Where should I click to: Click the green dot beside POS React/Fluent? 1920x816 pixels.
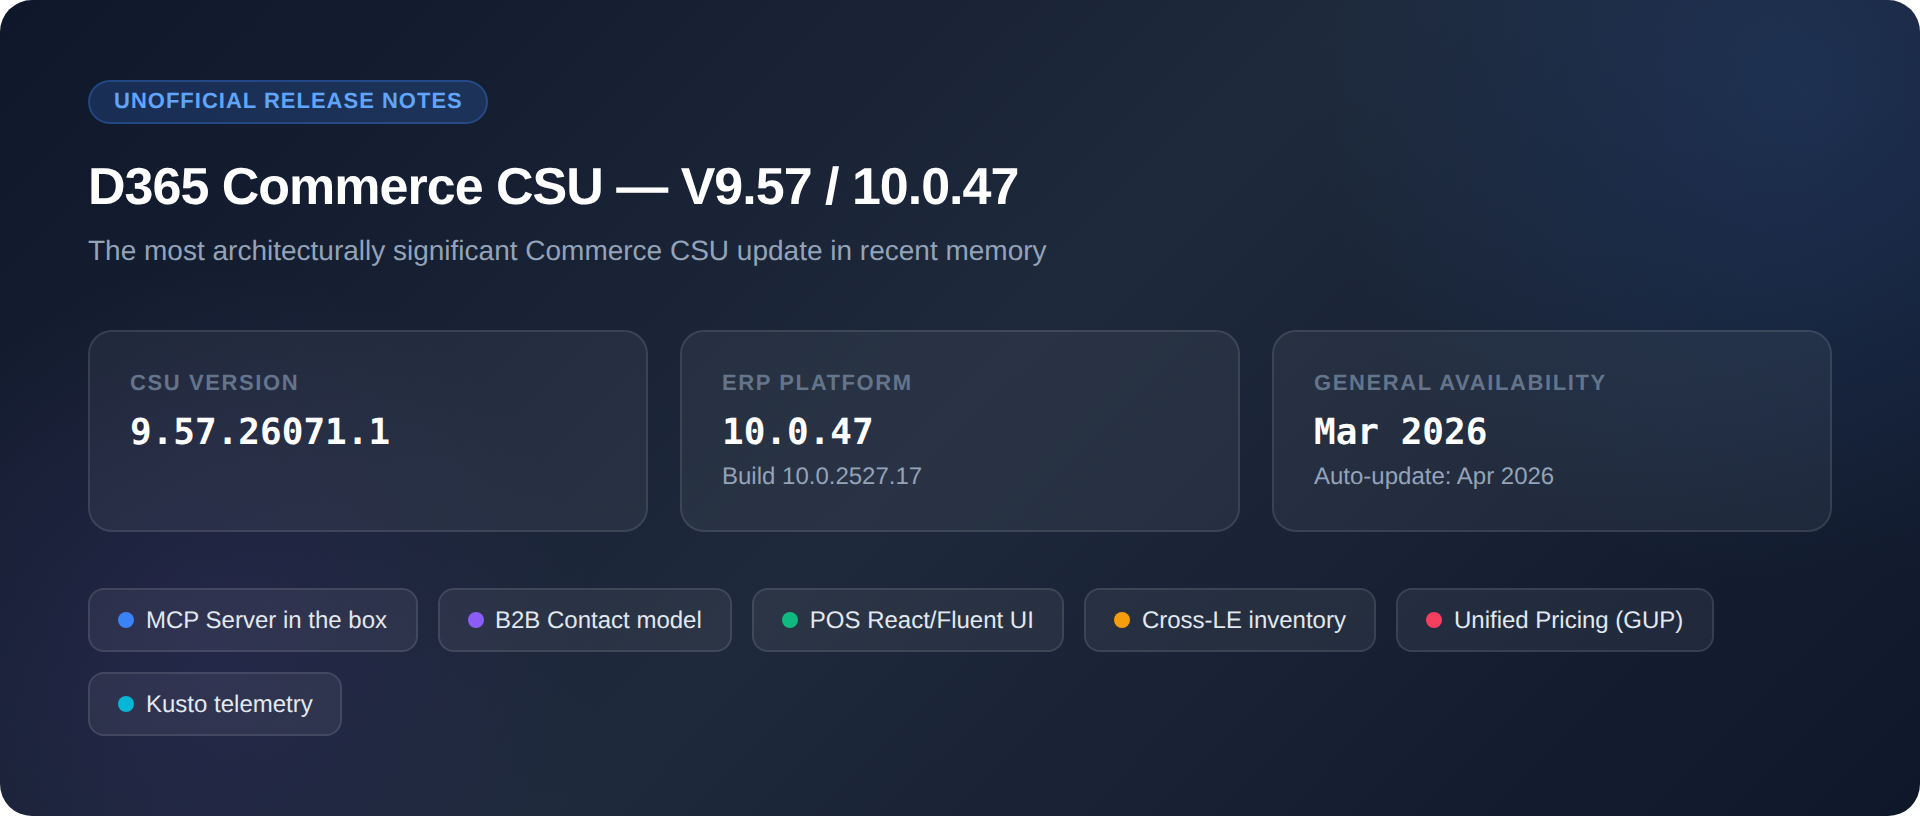pos(790,620)
